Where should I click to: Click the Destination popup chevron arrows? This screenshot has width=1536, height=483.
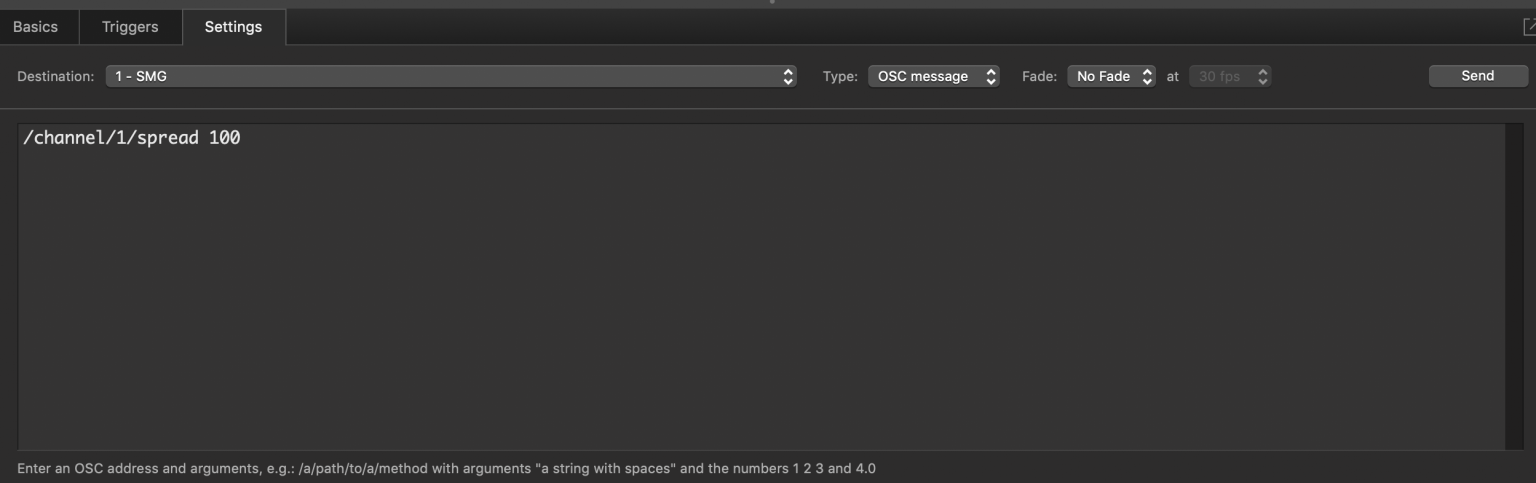(x=788, y=76)
